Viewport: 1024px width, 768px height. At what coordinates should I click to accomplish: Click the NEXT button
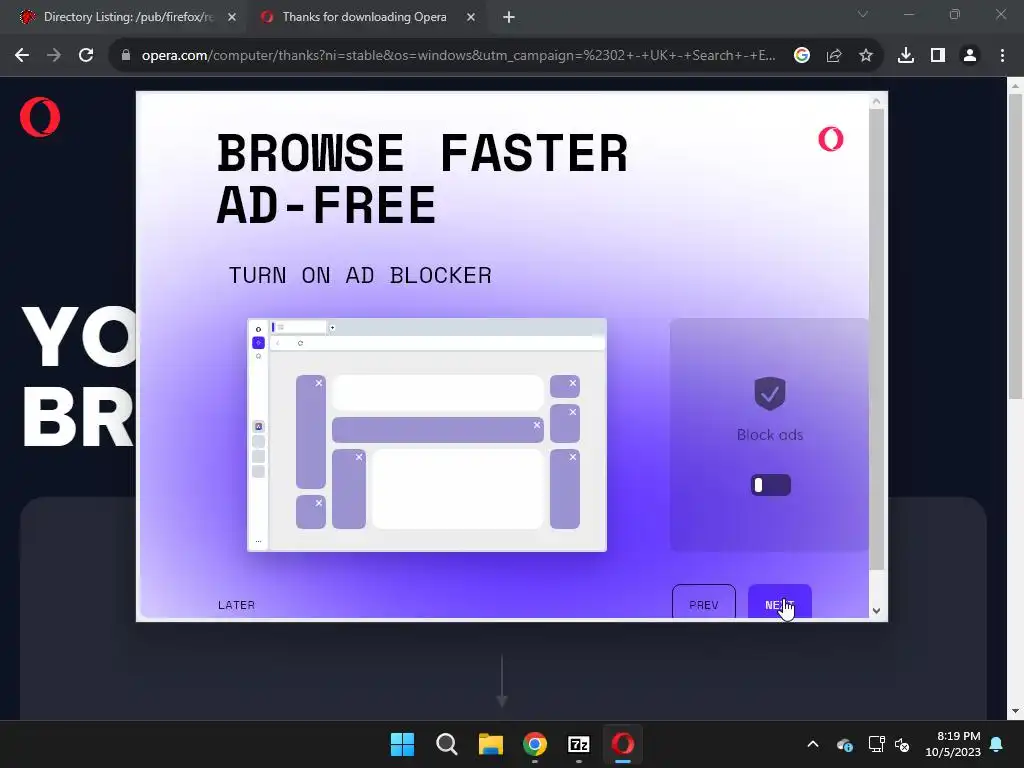[x=780, y=602]
